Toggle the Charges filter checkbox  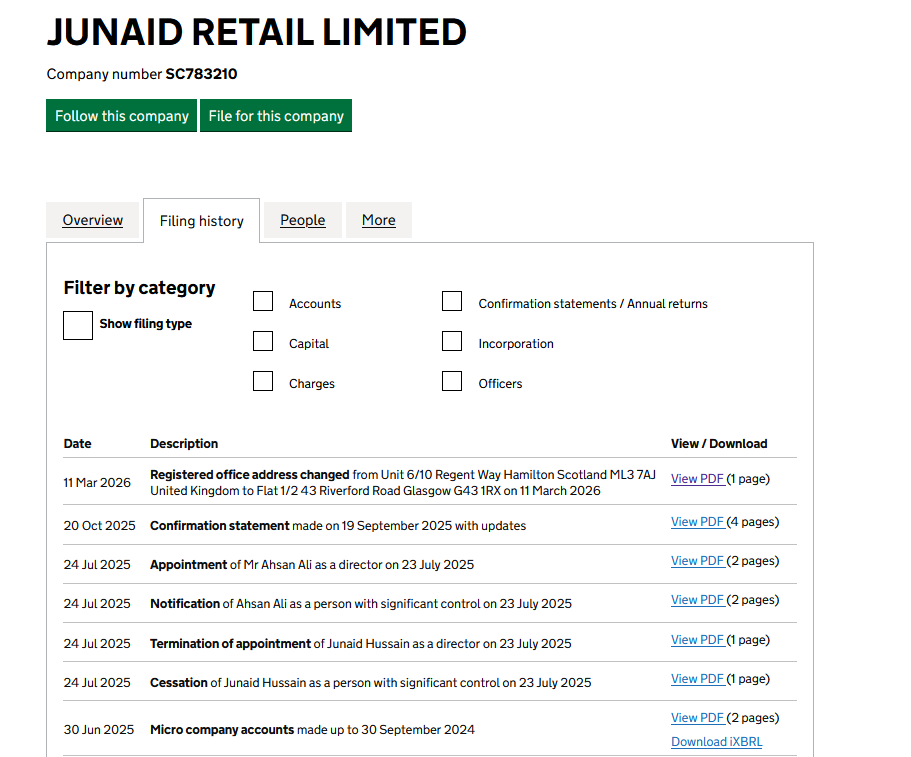(x=263, y=382)
